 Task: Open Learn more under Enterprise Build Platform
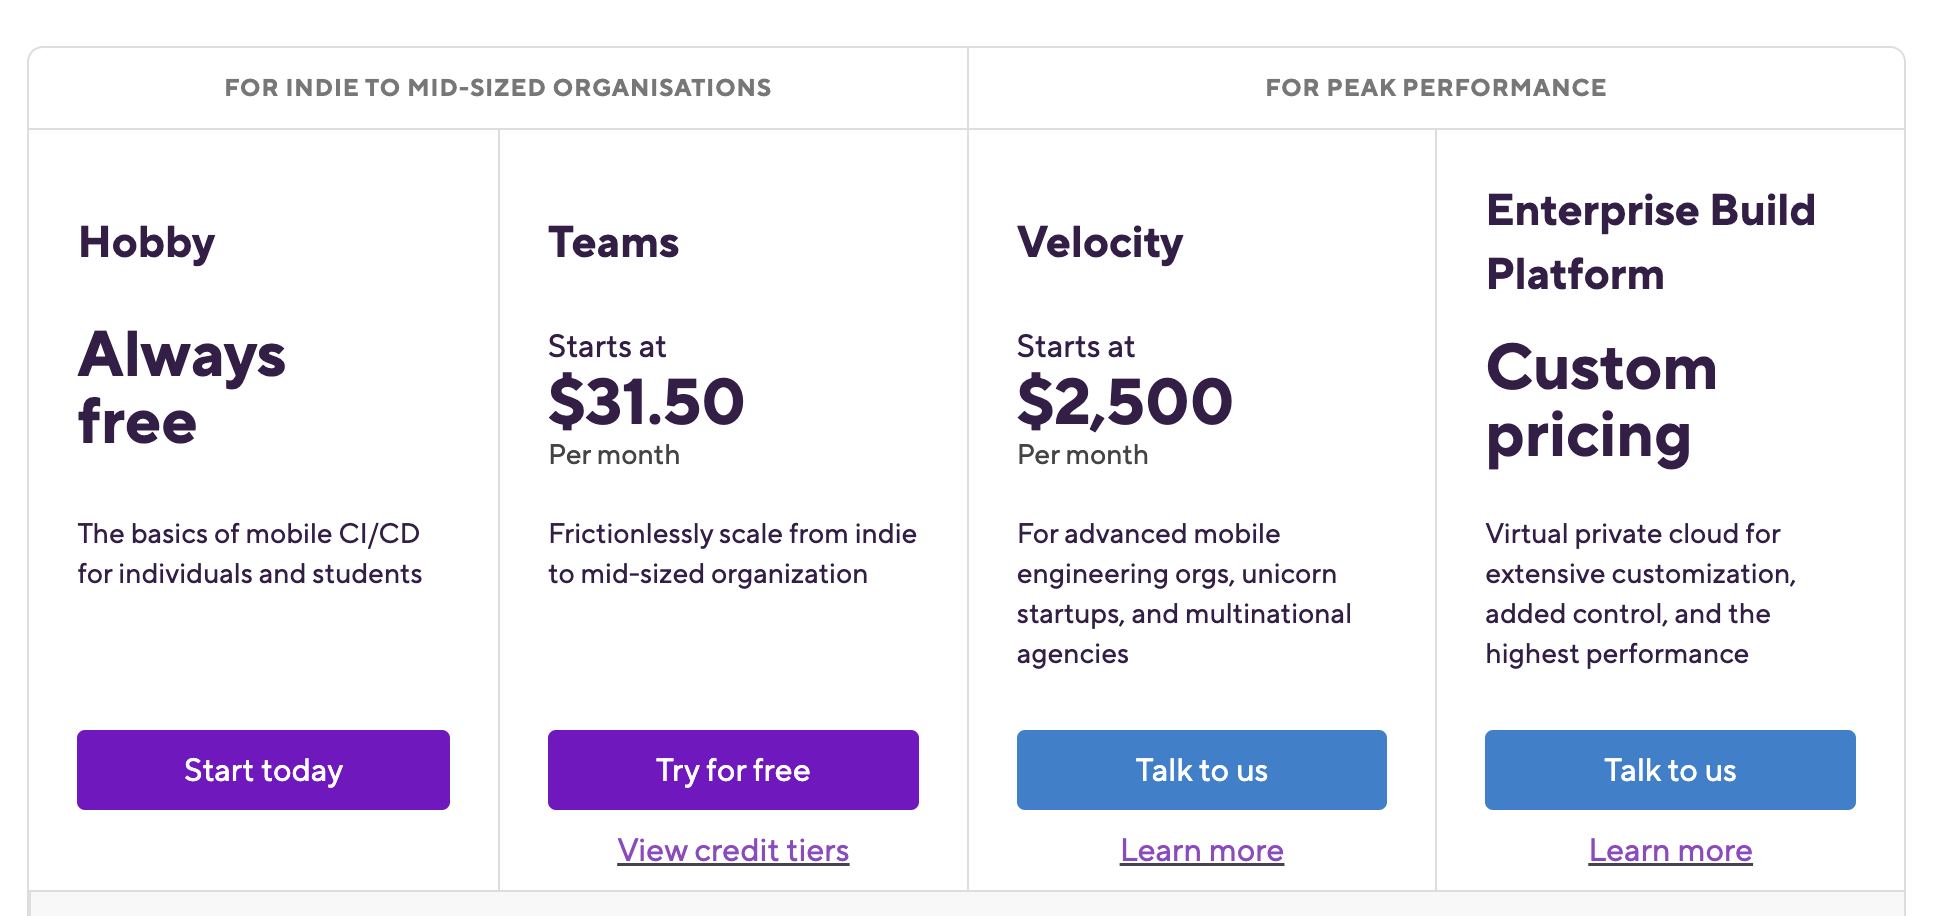(x=1670, y=850)
